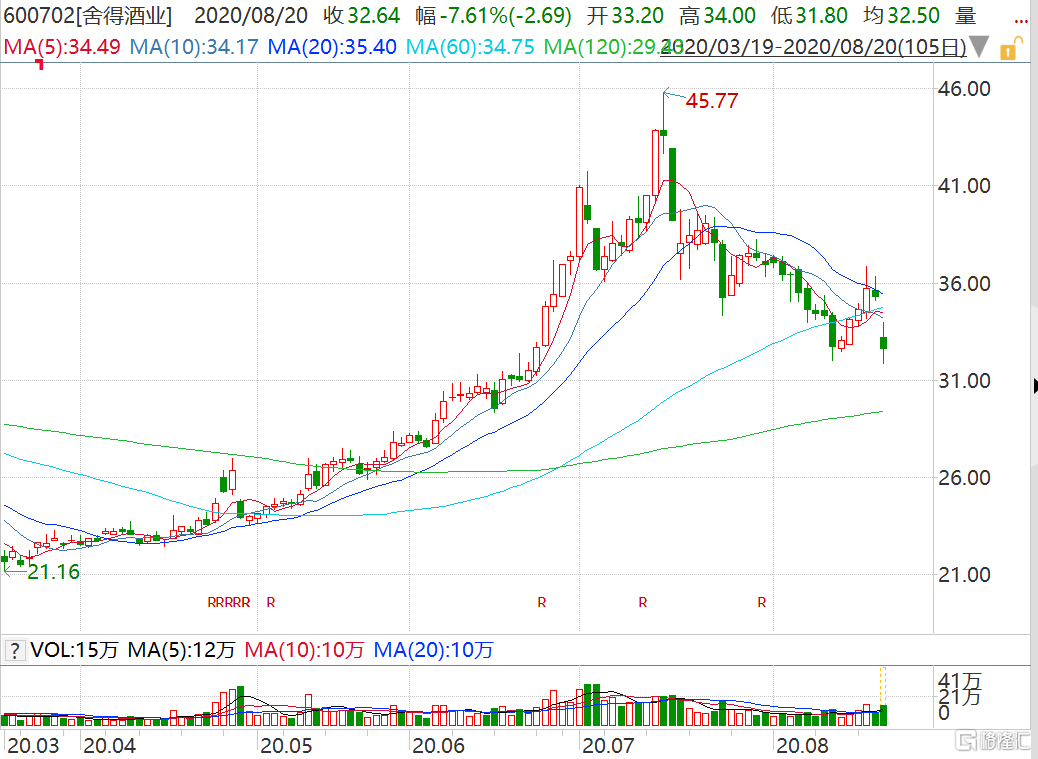1038x759 pixels.
Task: Select stock code 600702[舍得酒业]
Action: click(x=87, y=15)
